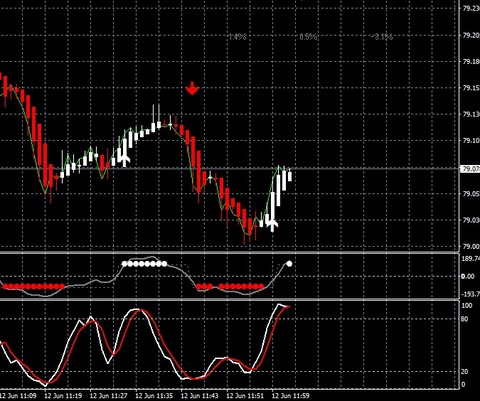Click the 12 Jun 11:59 time label
480x401 pixels.
click(x=290, y=396)
